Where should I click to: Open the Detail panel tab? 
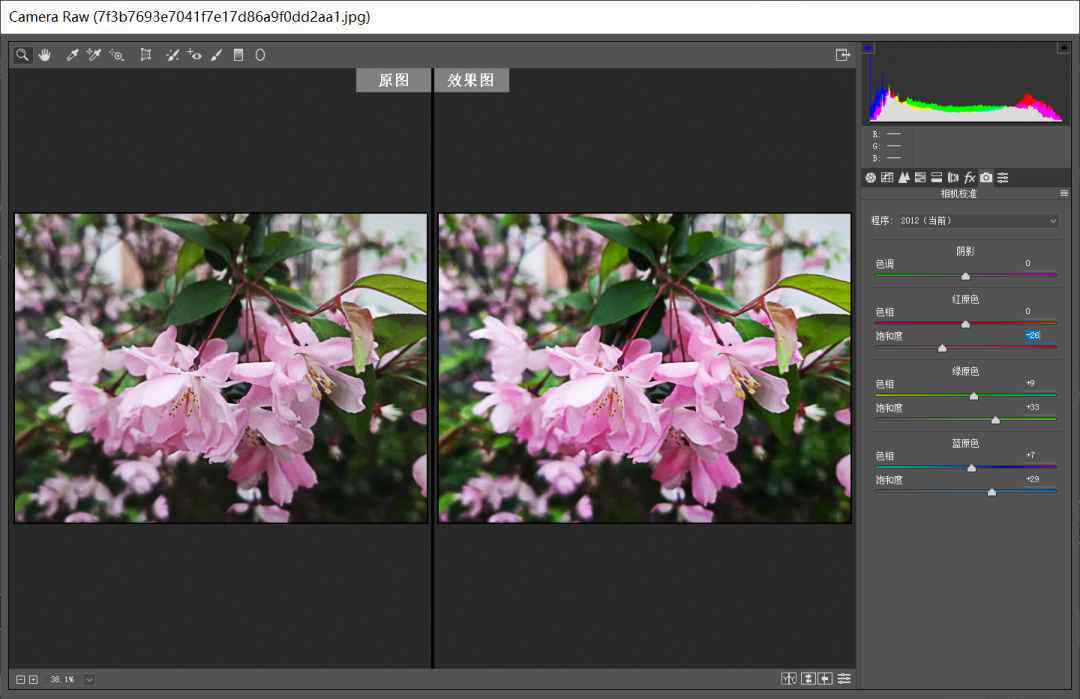click(x=904, y=178)
